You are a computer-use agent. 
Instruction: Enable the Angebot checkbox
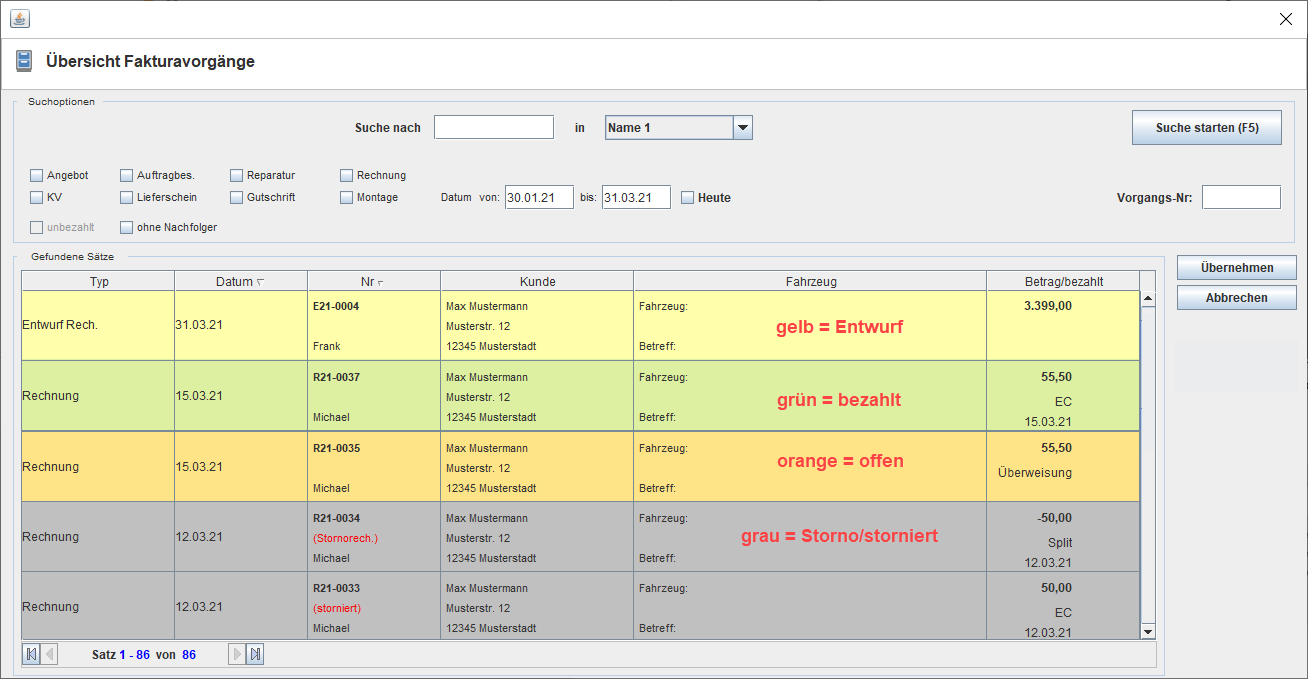coord(37,175)
